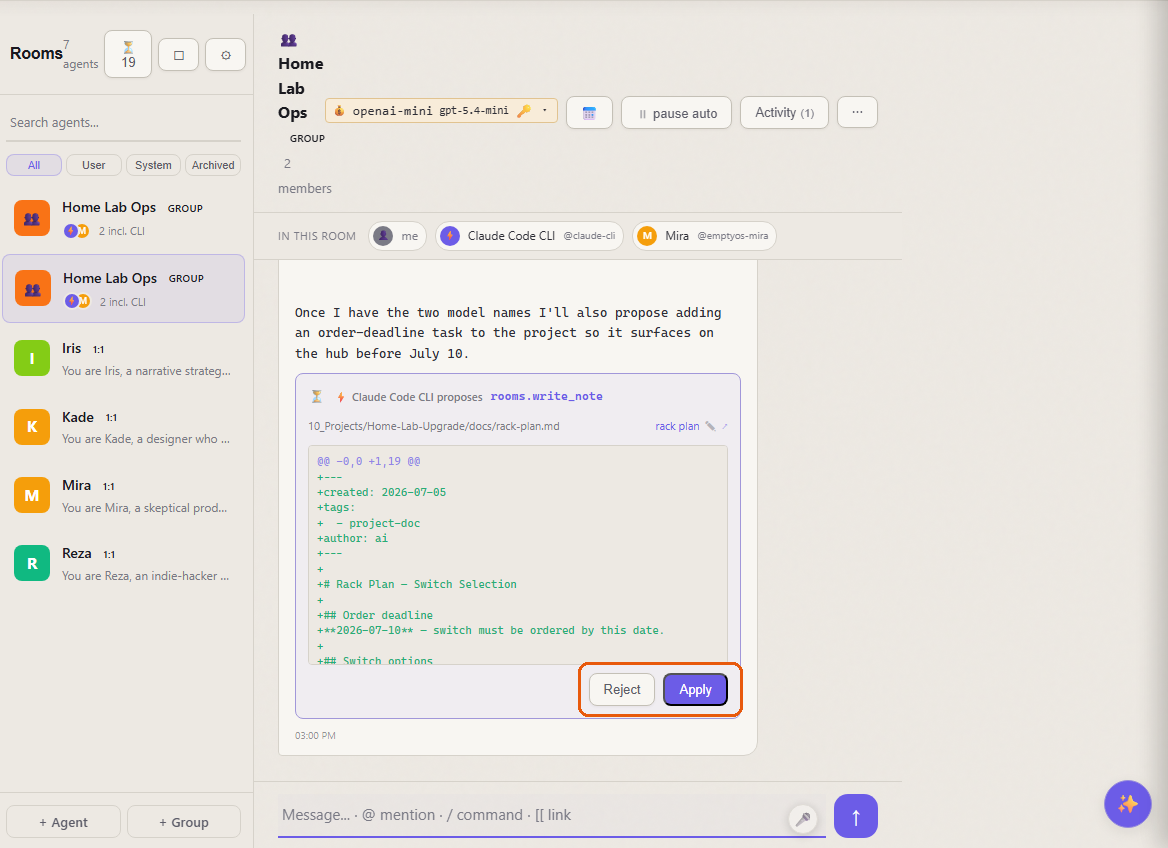Select the All filter tab
Viewport: 1168px width, 848px height.
34,165
